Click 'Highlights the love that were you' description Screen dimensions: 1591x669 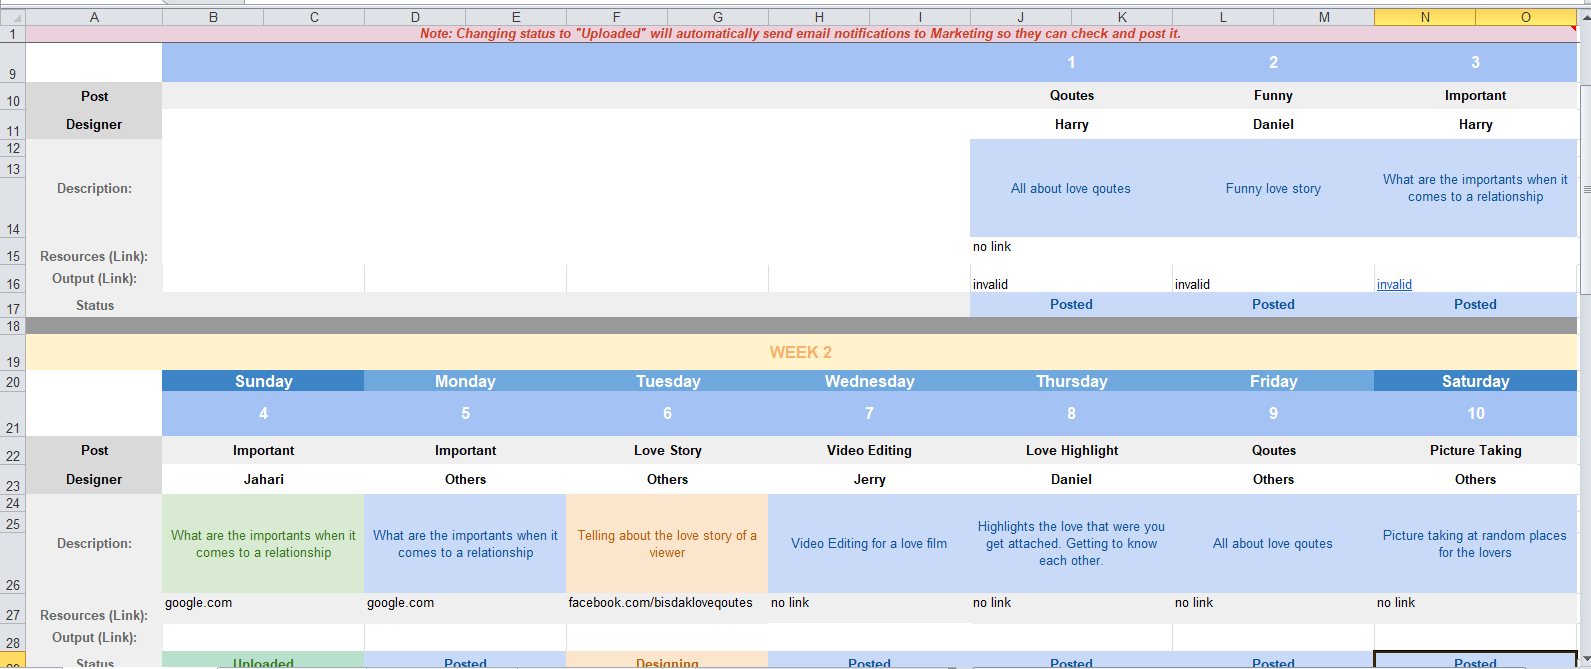1071,544
